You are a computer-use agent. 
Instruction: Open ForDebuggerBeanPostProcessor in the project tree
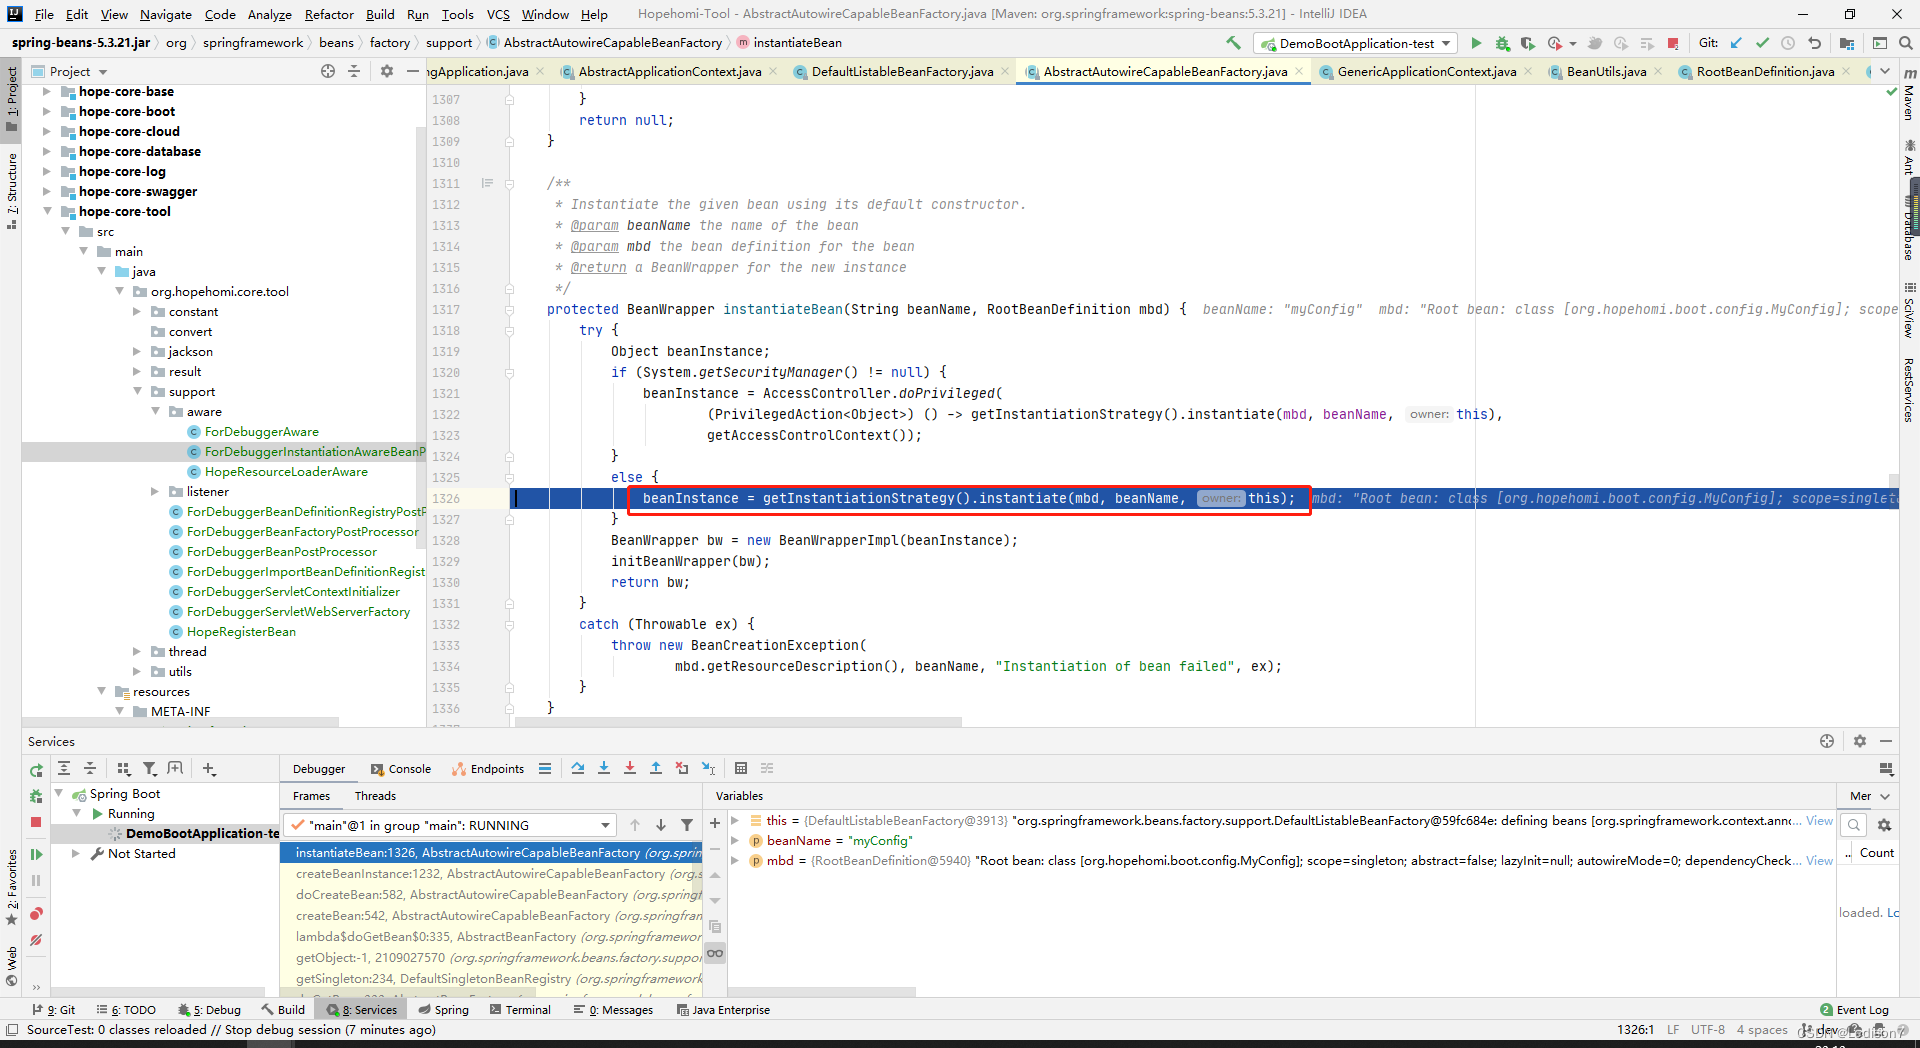(281, 551)
